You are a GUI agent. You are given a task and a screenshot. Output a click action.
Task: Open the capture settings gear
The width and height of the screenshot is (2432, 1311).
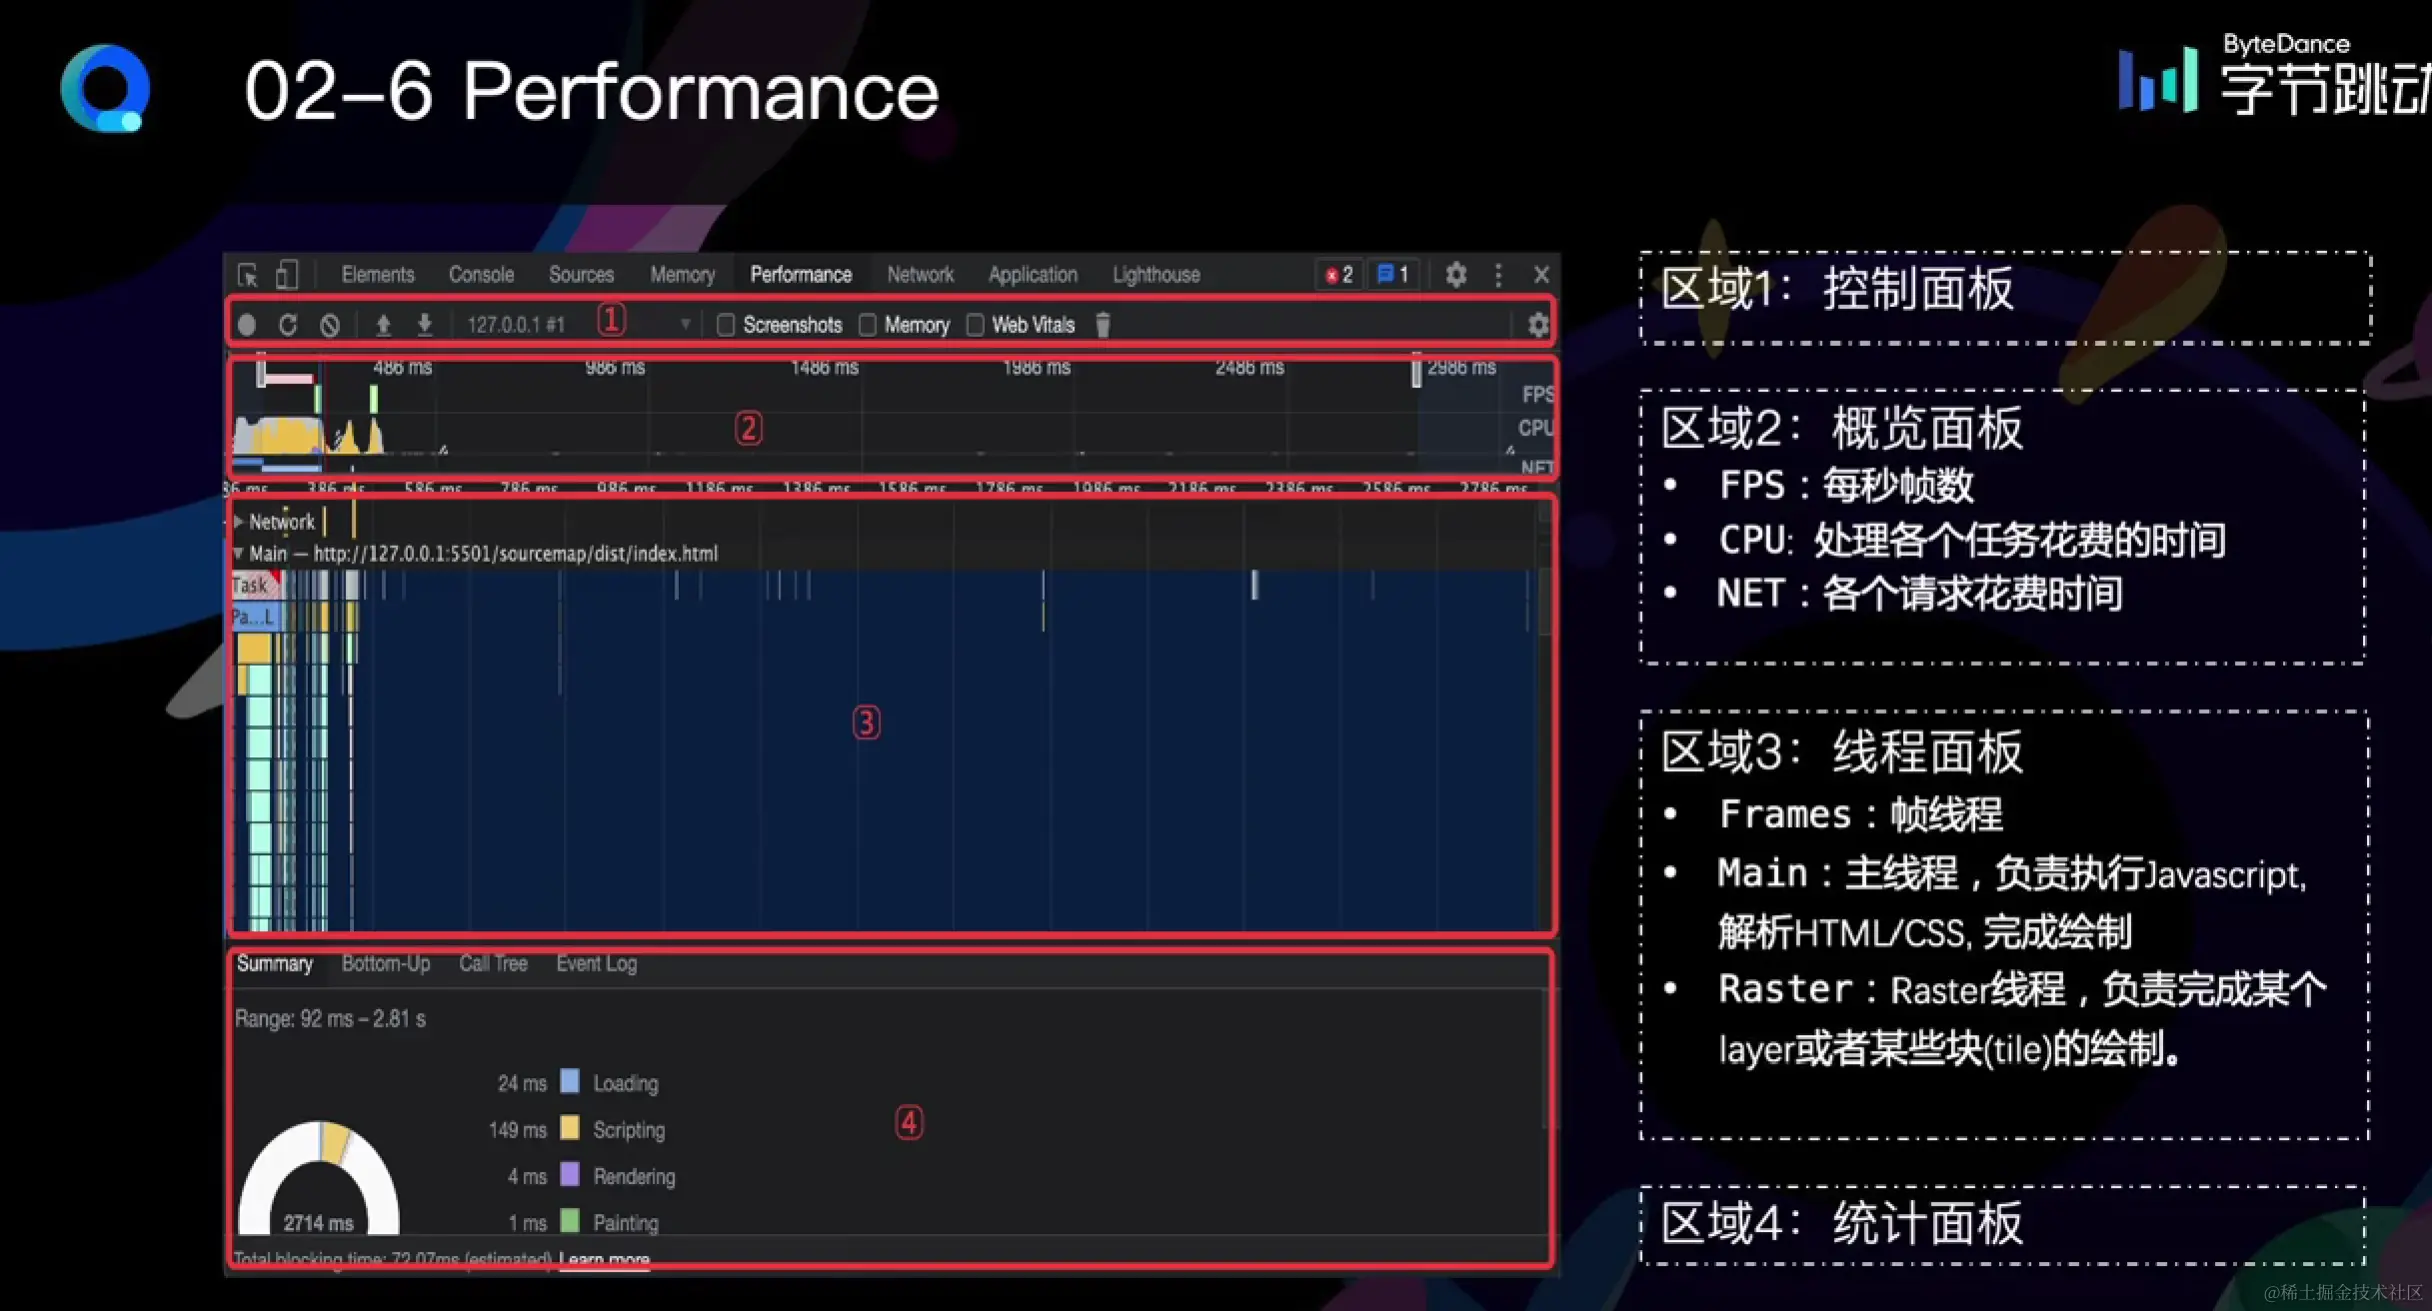point(1537,325)
